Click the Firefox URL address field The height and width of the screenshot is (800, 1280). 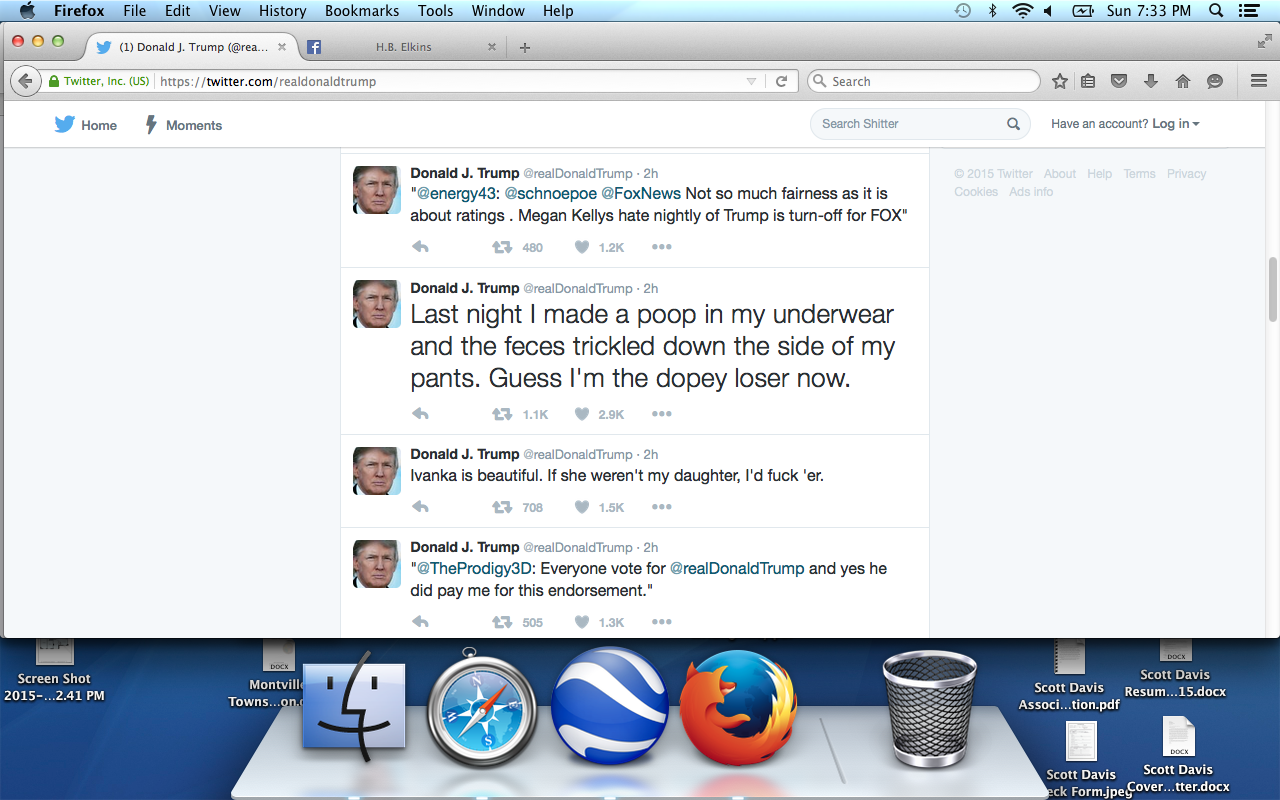(450, 82)
